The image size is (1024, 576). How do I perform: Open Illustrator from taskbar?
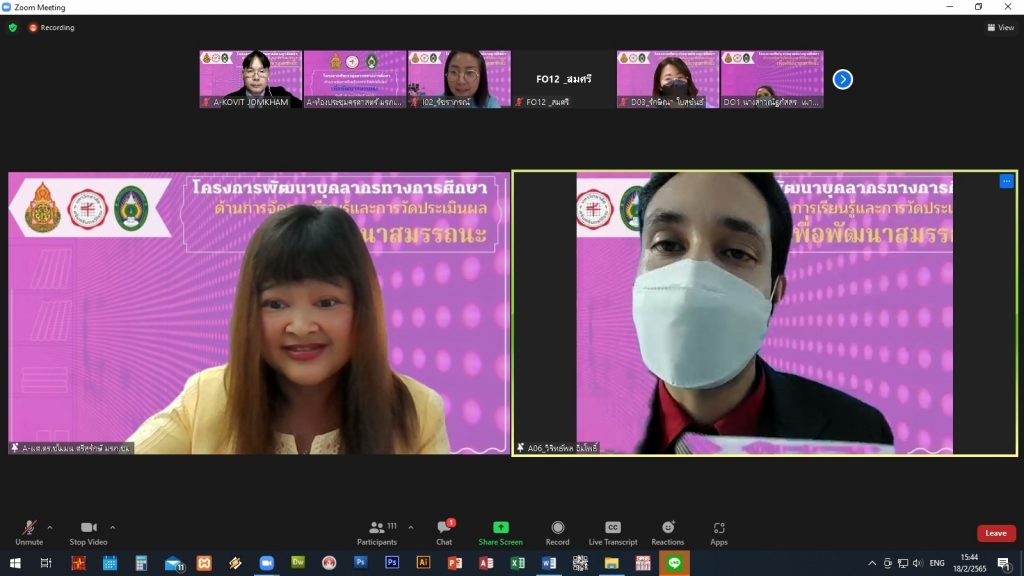pos(423,563)
